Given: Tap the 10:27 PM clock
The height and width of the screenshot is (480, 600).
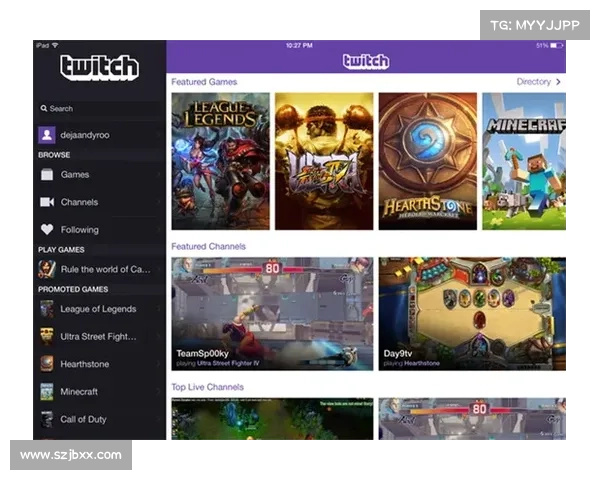Looking at the screenshot, I should [299, 45].
